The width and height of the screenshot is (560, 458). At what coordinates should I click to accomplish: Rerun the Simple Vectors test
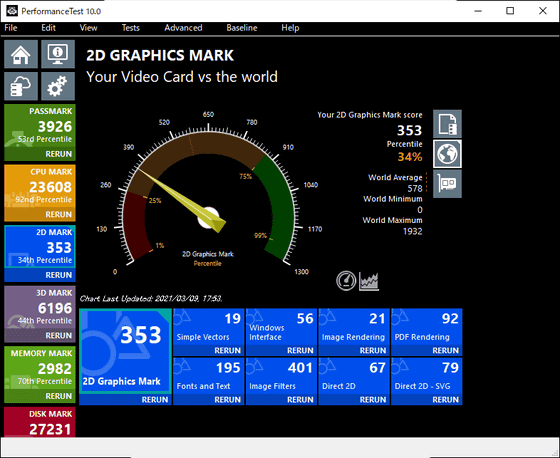228,350
